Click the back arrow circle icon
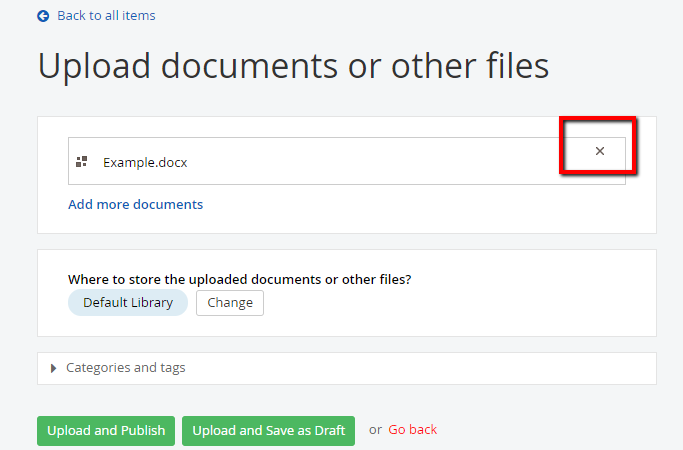This screenshot has height=450, width=683. [x=43, y=16]
